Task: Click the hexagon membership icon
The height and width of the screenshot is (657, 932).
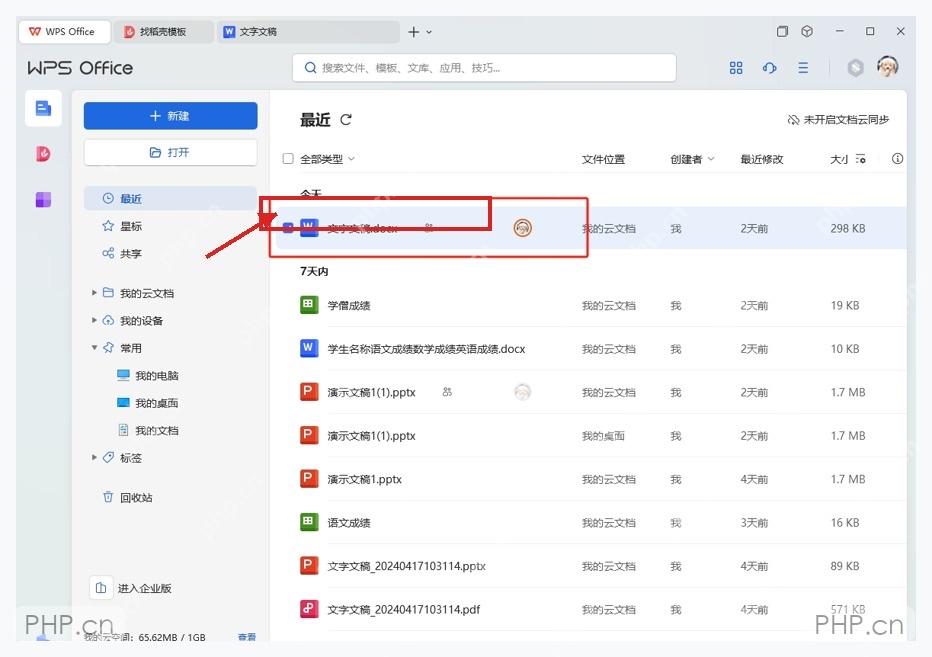Action: click(x=855, y=68)
